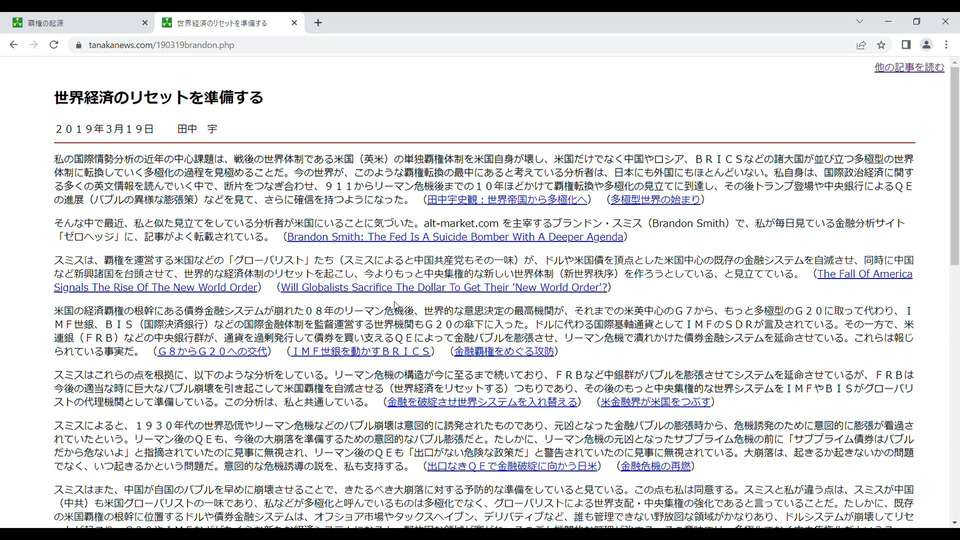Open Brandon Smith: The Fed Is A Suicide Bomber link
Image resolution: width=960 pixels, height=540 pixels.
[x=455, y=237]
